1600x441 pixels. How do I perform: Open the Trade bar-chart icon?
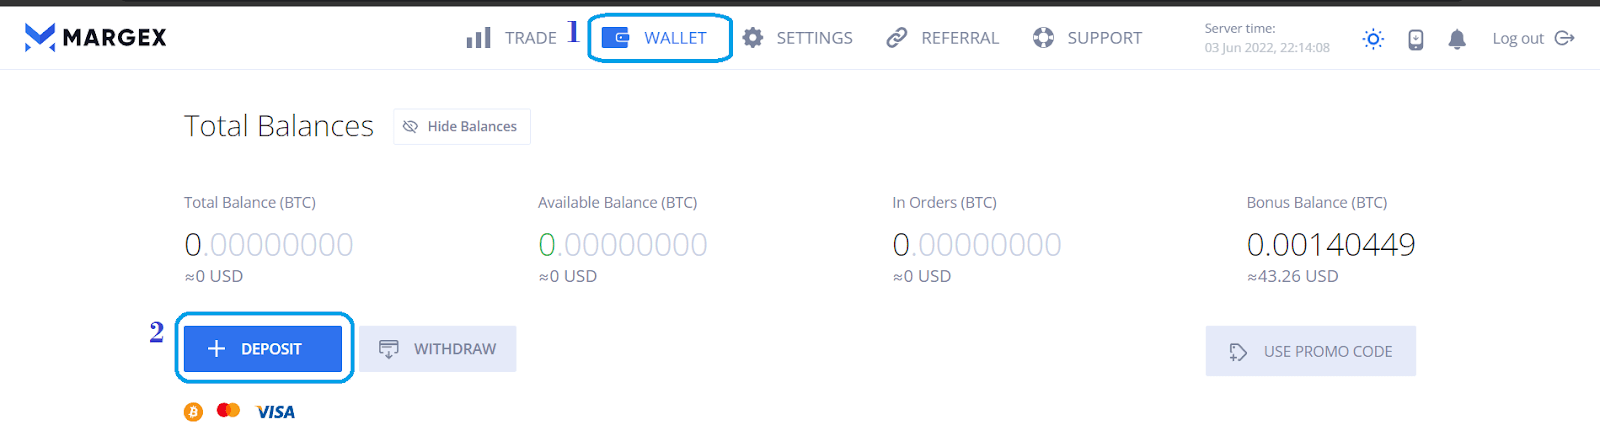coord(479,38)
